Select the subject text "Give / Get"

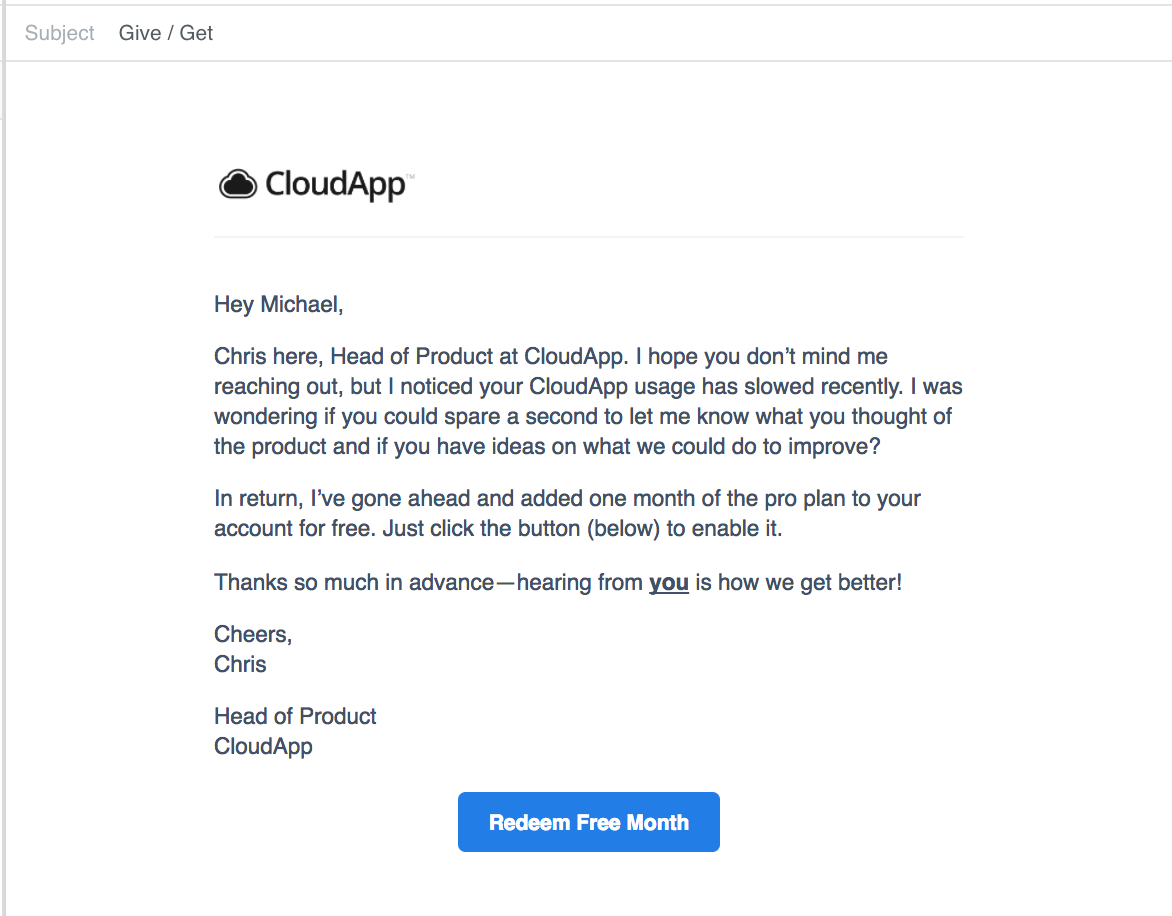pos(165,32)
